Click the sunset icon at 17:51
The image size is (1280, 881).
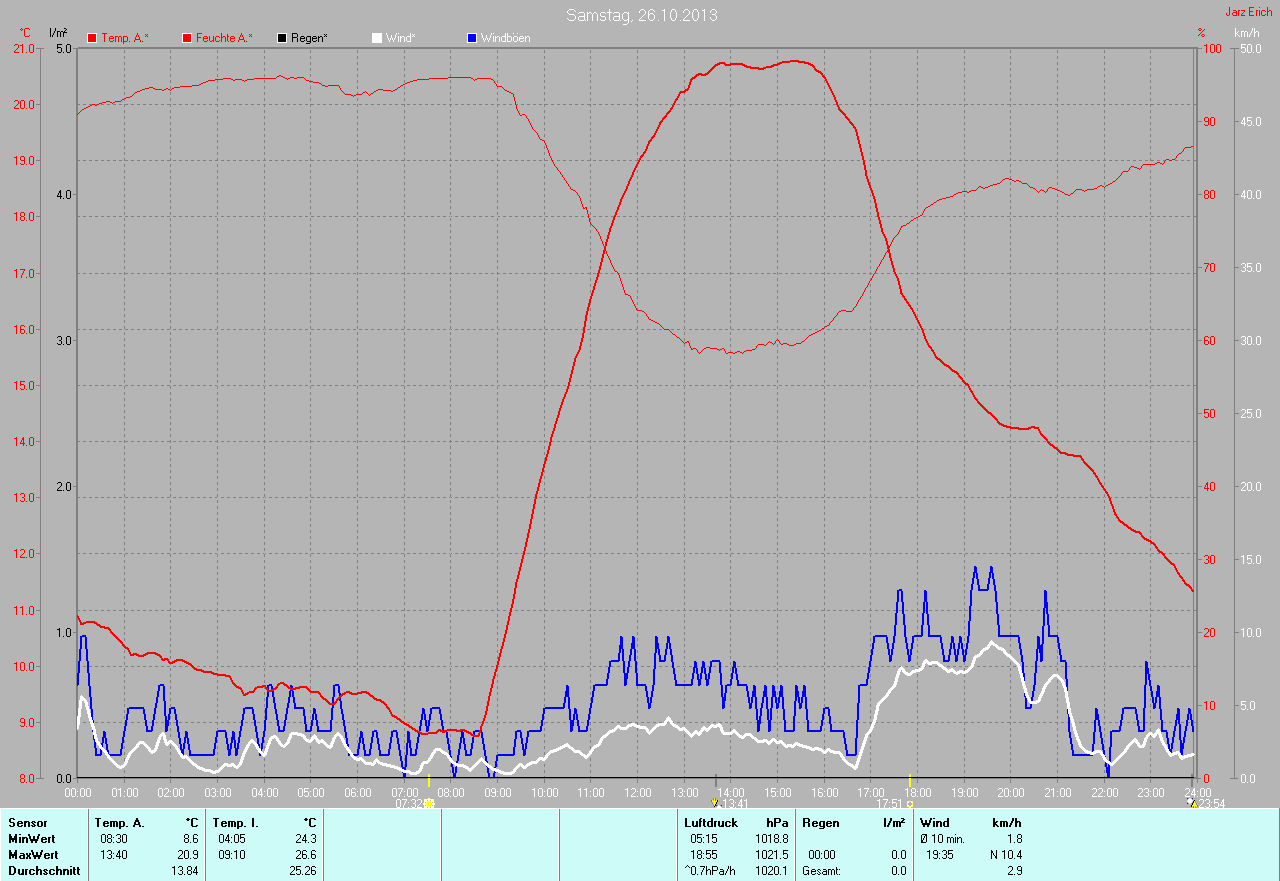tap(910, 803)
